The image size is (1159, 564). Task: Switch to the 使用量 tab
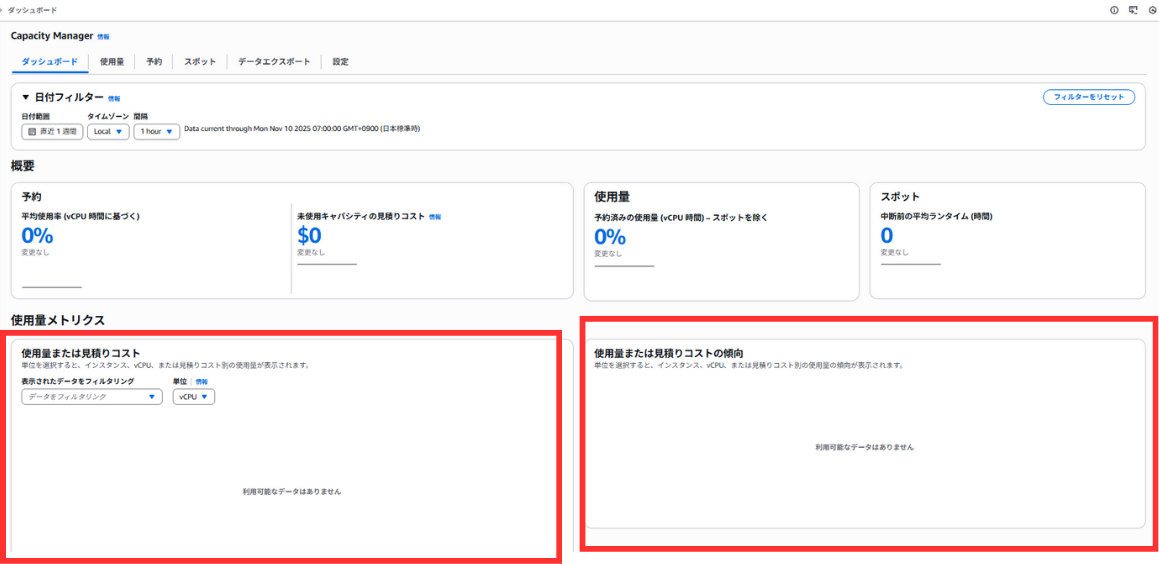112,62
